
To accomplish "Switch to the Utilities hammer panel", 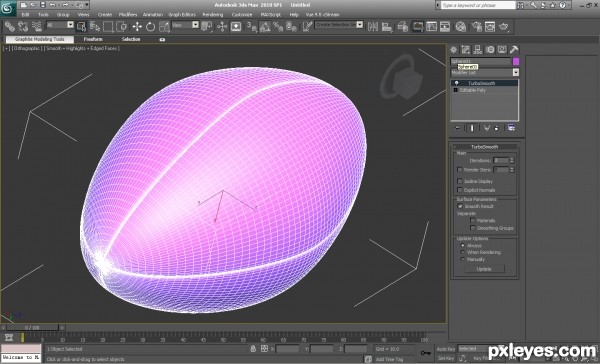I will (514, 50).
